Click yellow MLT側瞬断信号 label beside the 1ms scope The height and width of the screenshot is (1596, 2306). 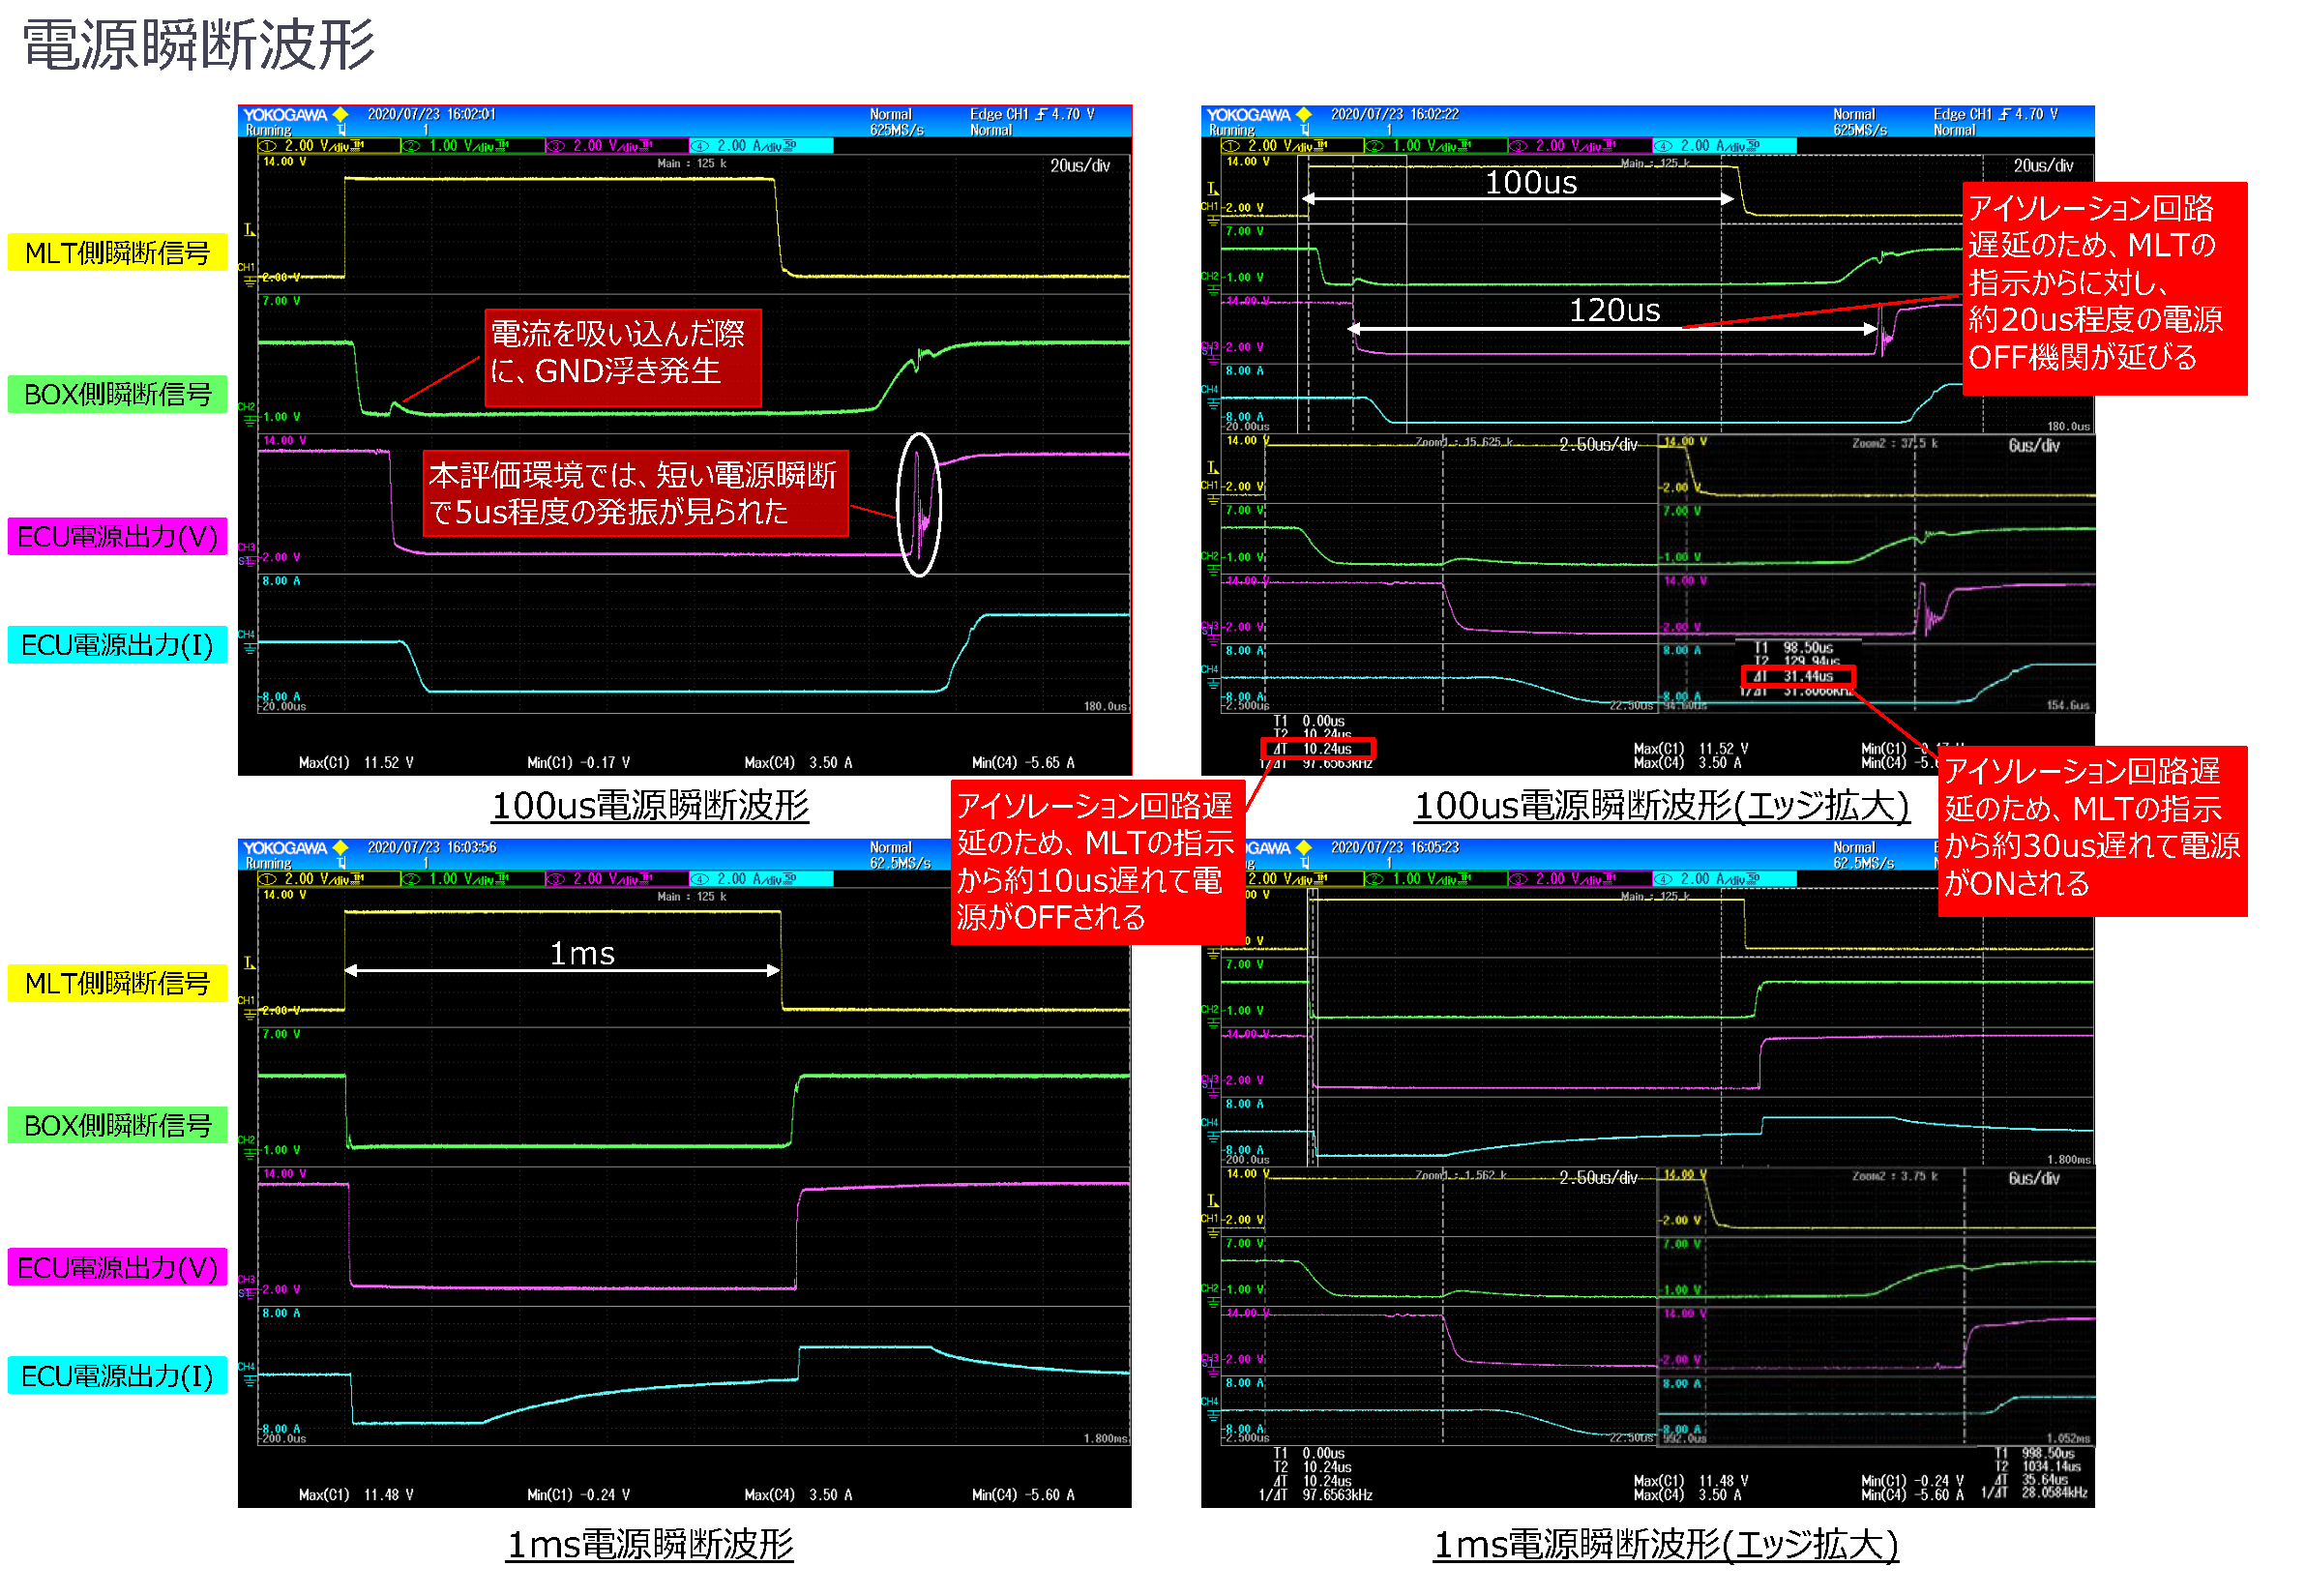(117, 983)
